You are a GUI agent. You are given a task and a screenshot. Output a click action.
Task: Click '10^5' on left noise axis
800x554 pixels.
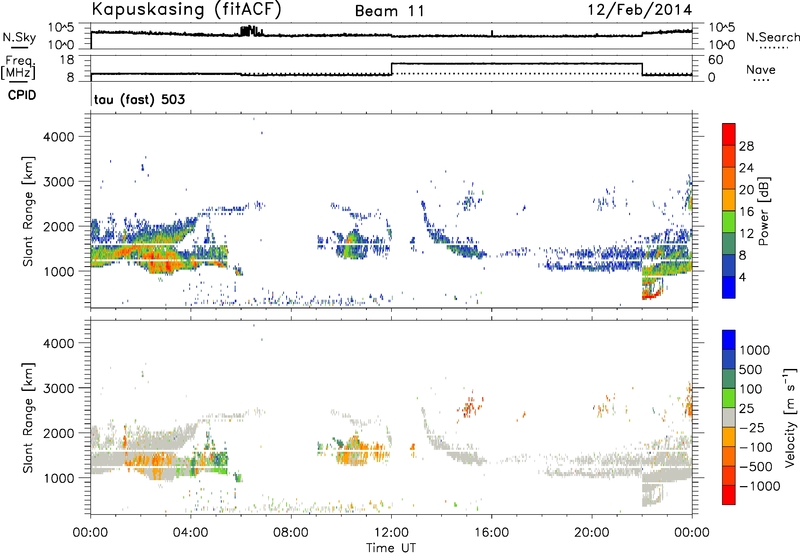tap(61, 28)
